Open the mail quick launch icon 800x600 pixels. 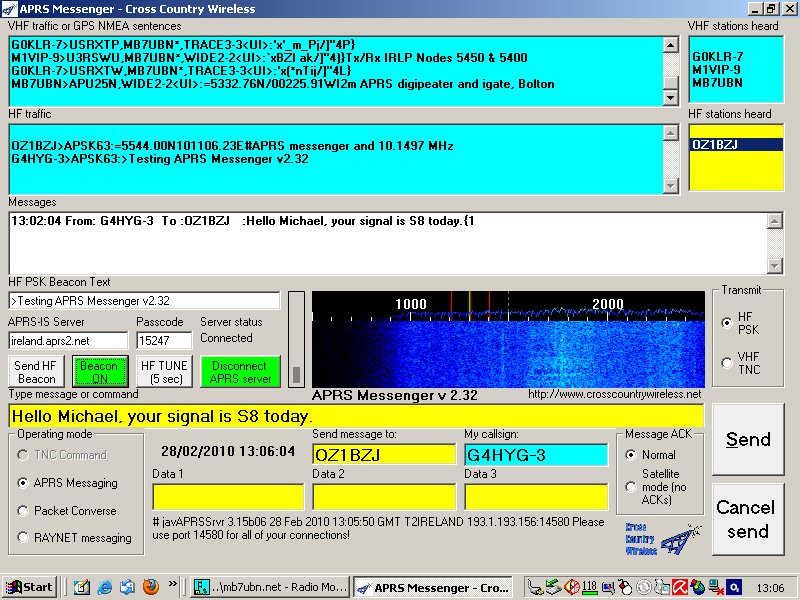tap(128, 587)
